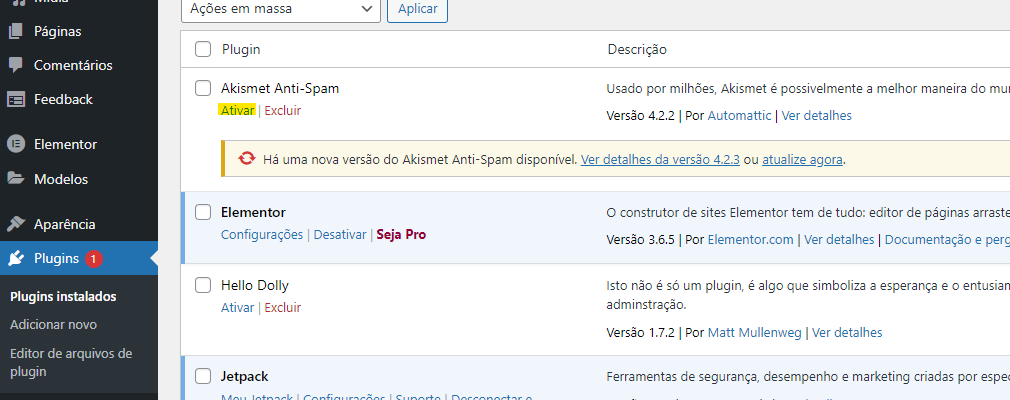Click Desativar under Elementor
Image resolution: width=1010 pixels, height=400 pixels.
(x=340, y=234)
